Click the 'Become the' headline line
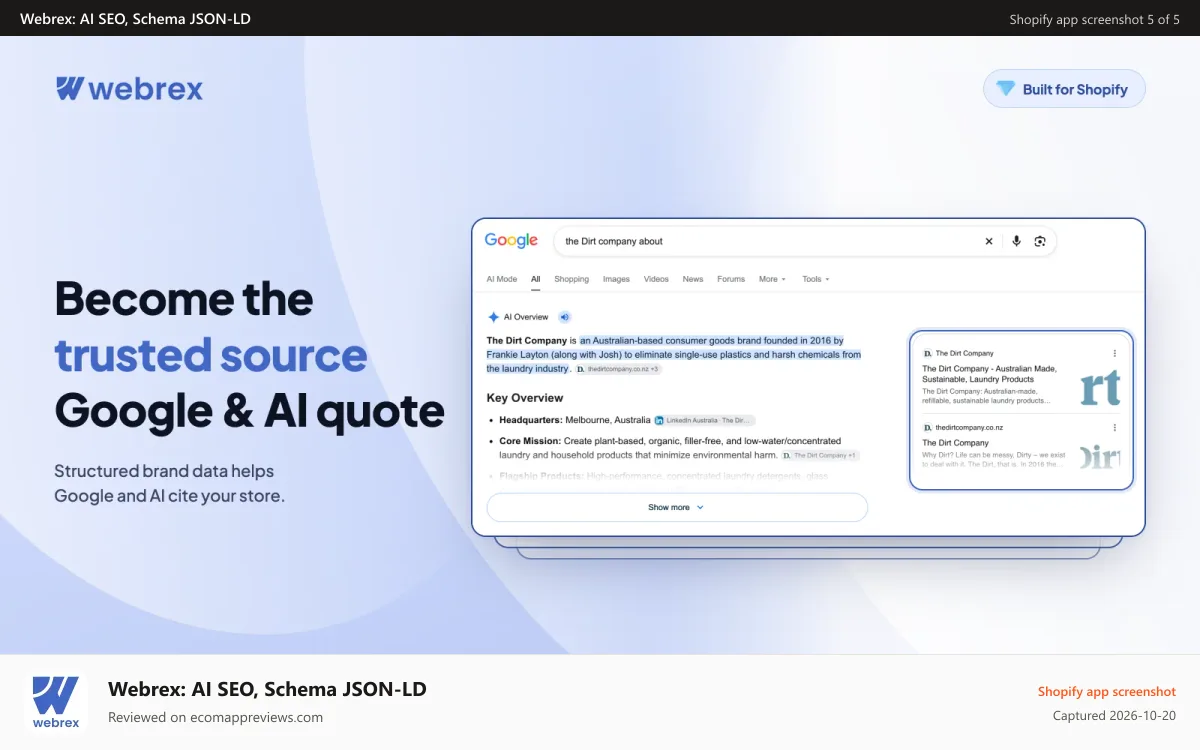The width and height of the screenshot is (1200, 750). pos(184,299)
